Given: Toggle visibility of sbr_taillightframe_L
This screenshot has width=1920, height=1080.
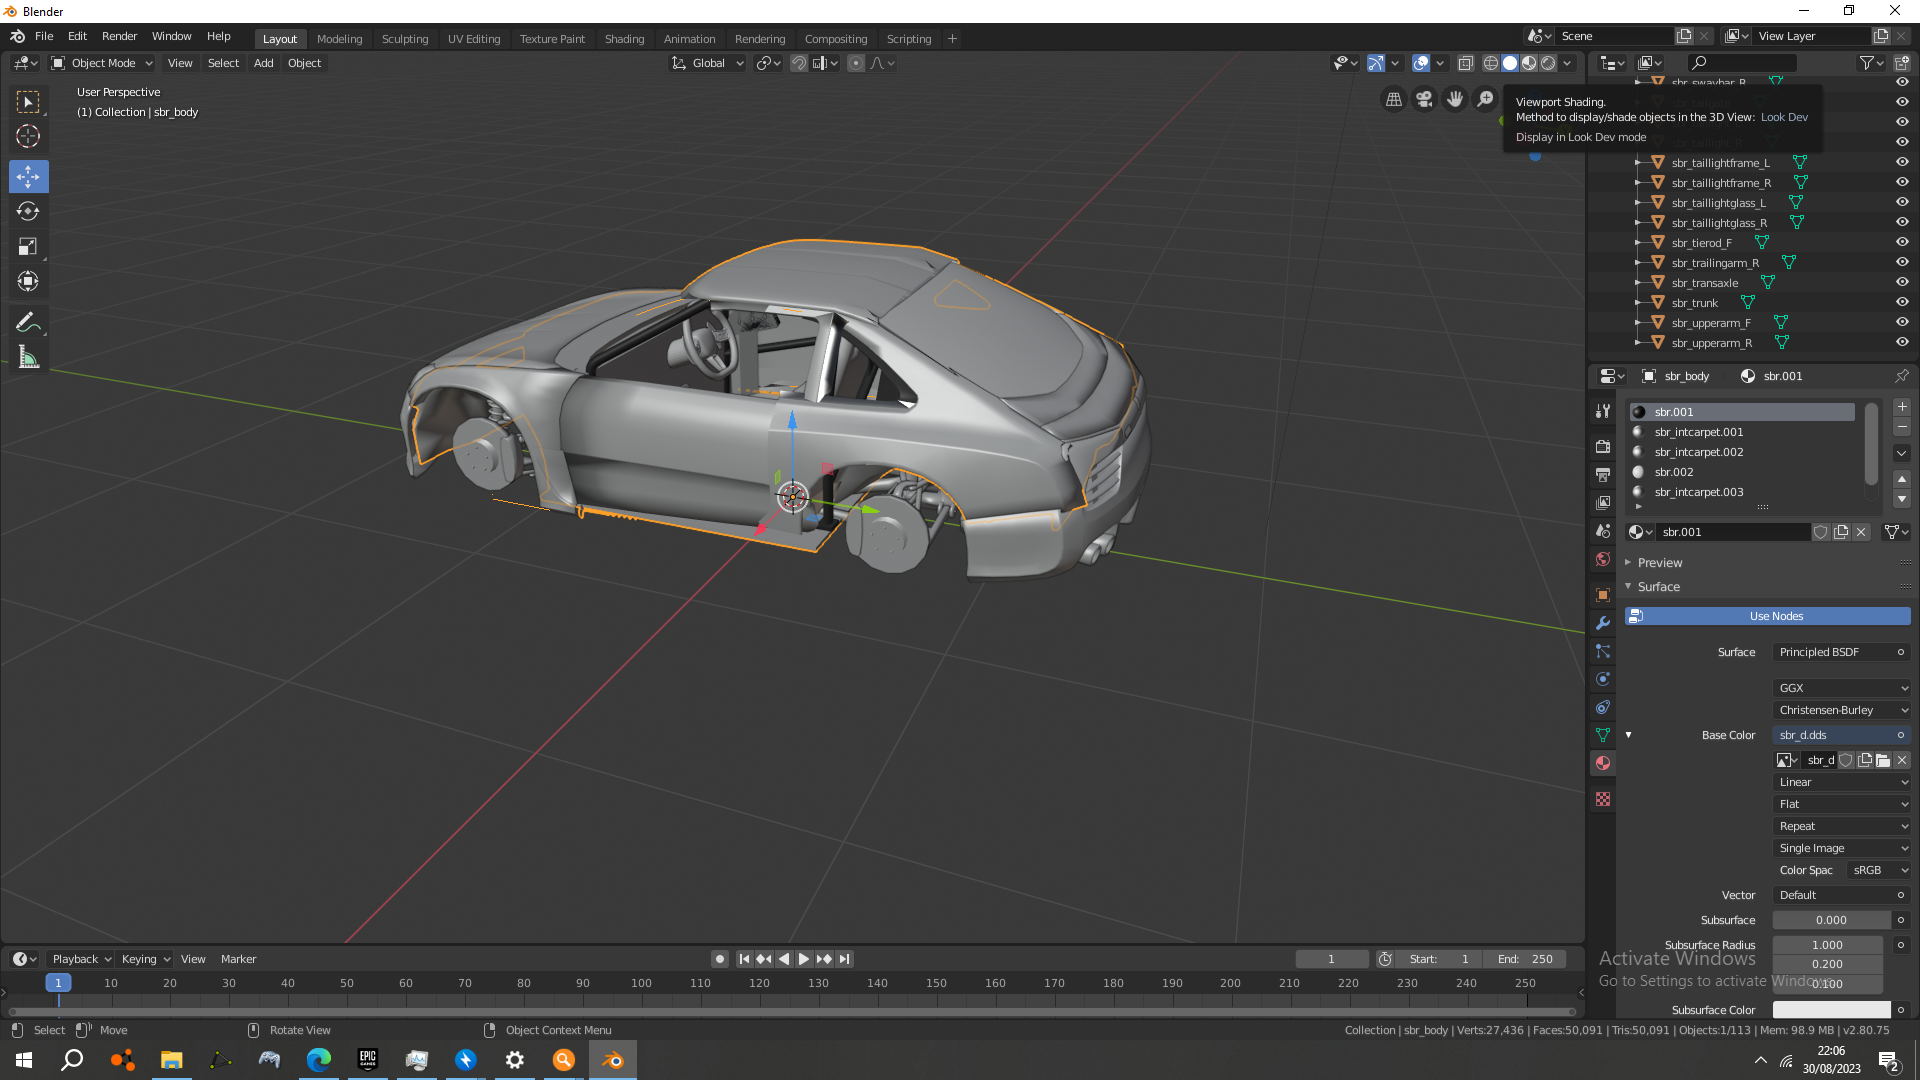Looking at the screenshot, I should [1902, 162].
